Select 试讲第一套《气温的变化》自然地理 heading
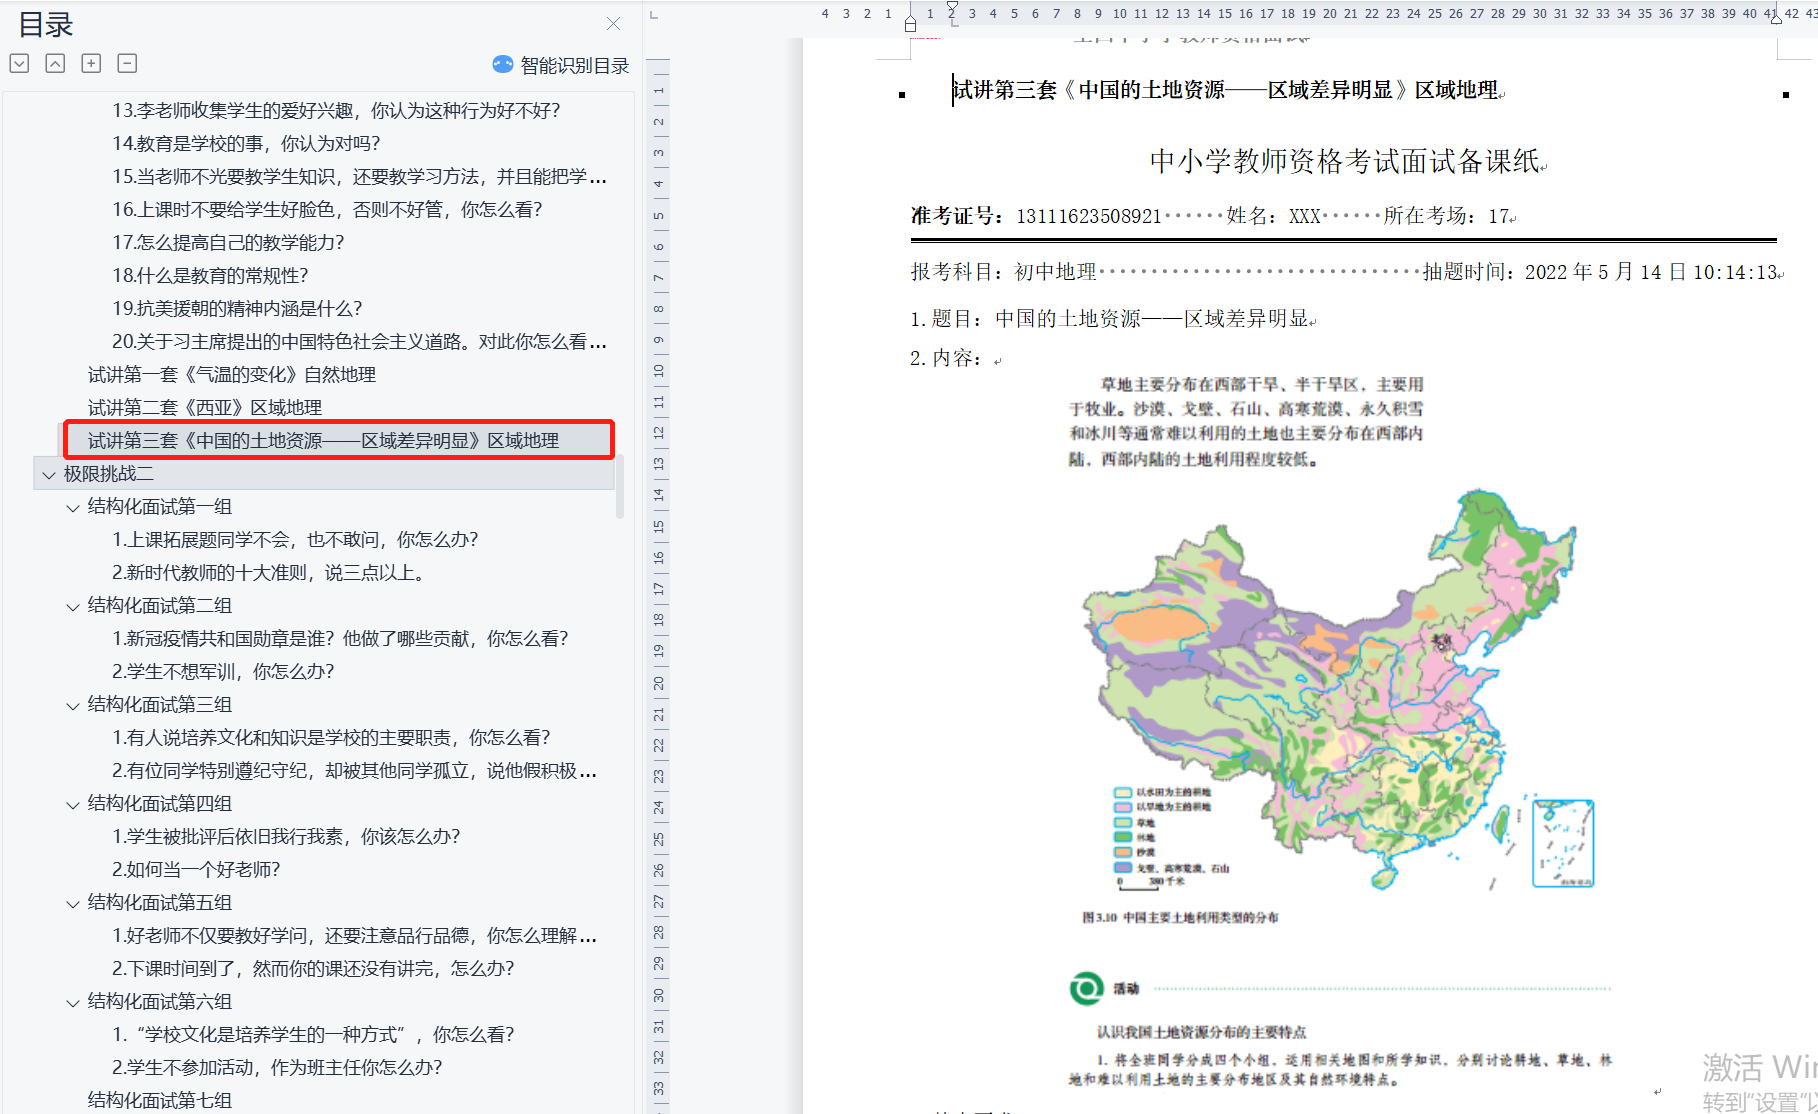This screenshot has width=1818, height=1114. [x=231, y=375]
